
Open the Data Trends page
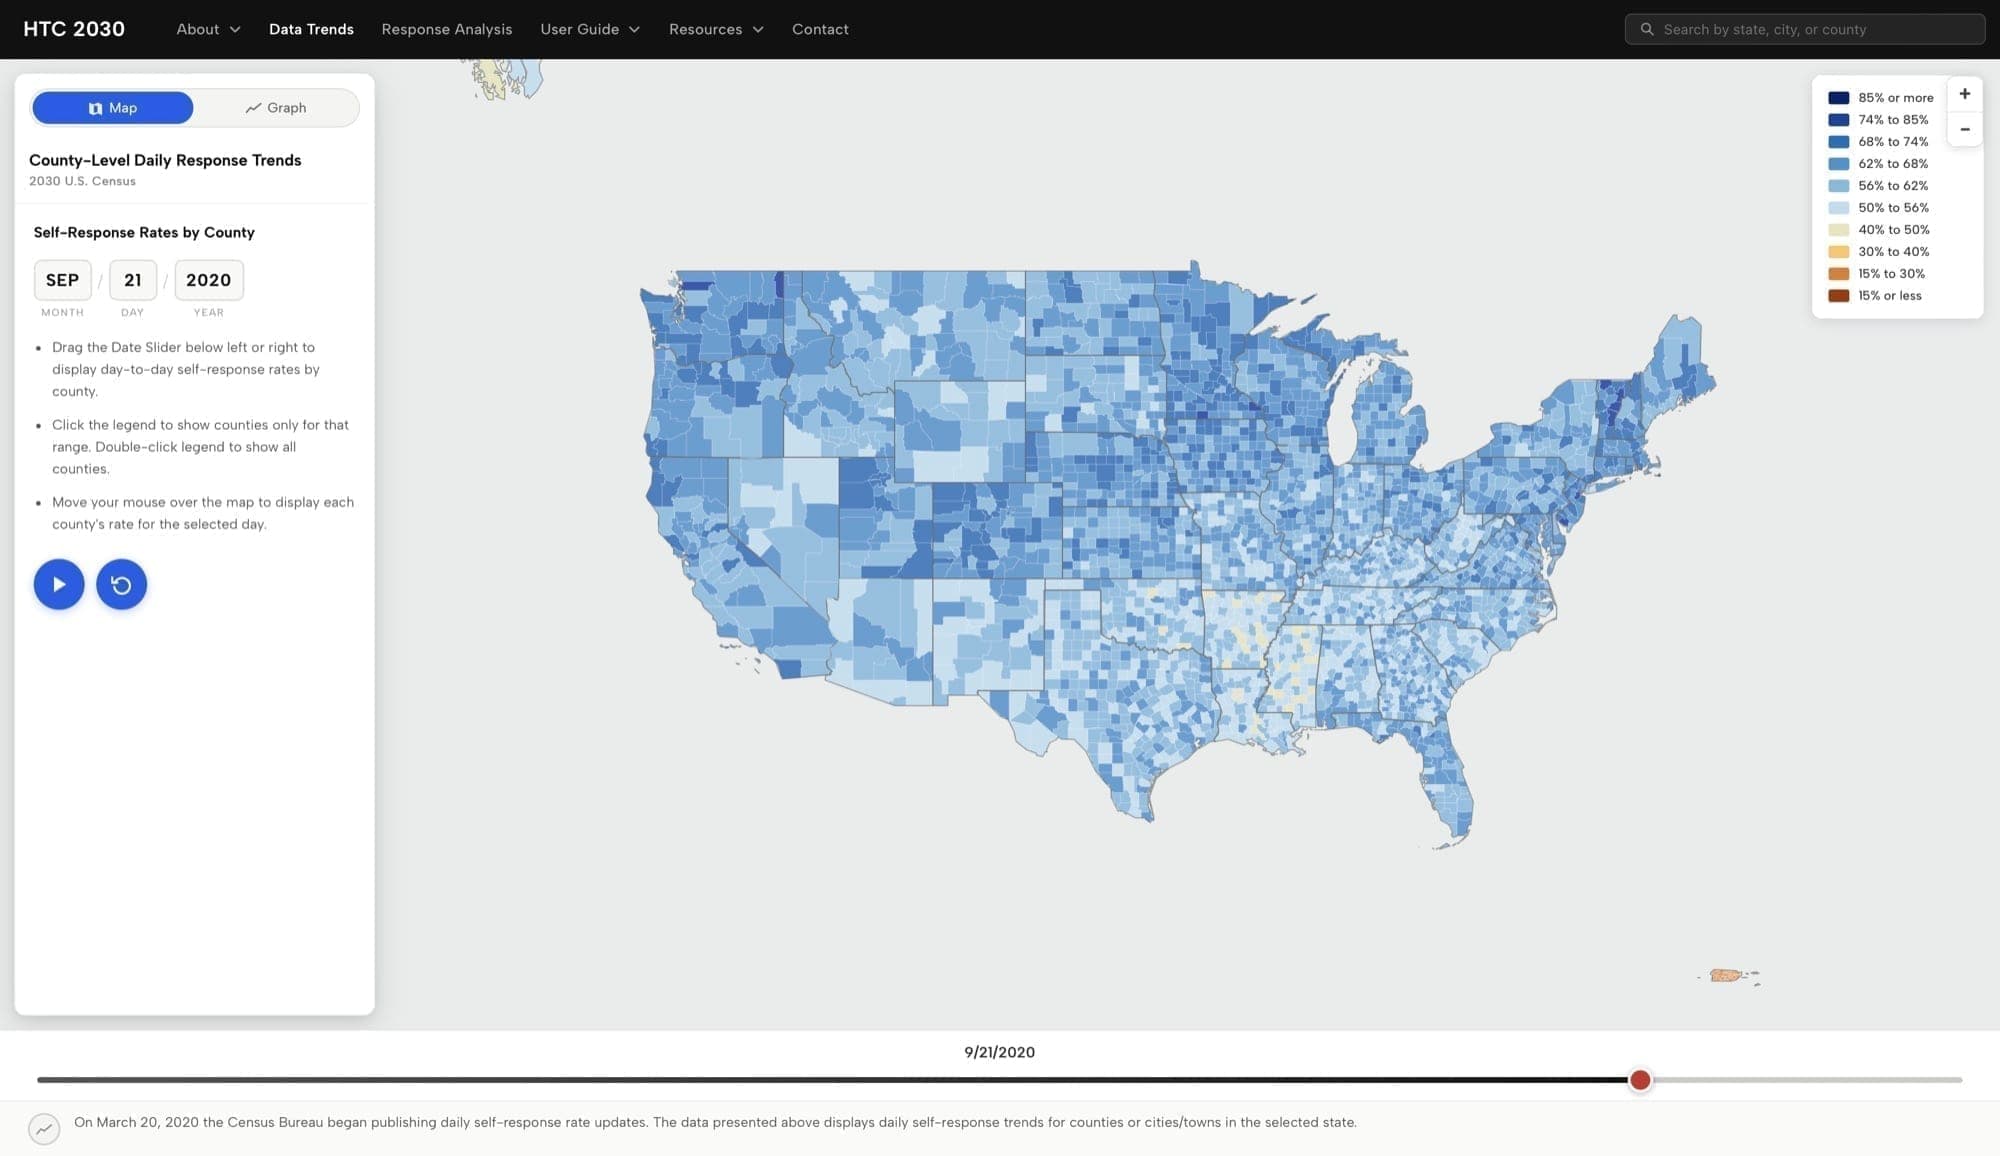311,29
